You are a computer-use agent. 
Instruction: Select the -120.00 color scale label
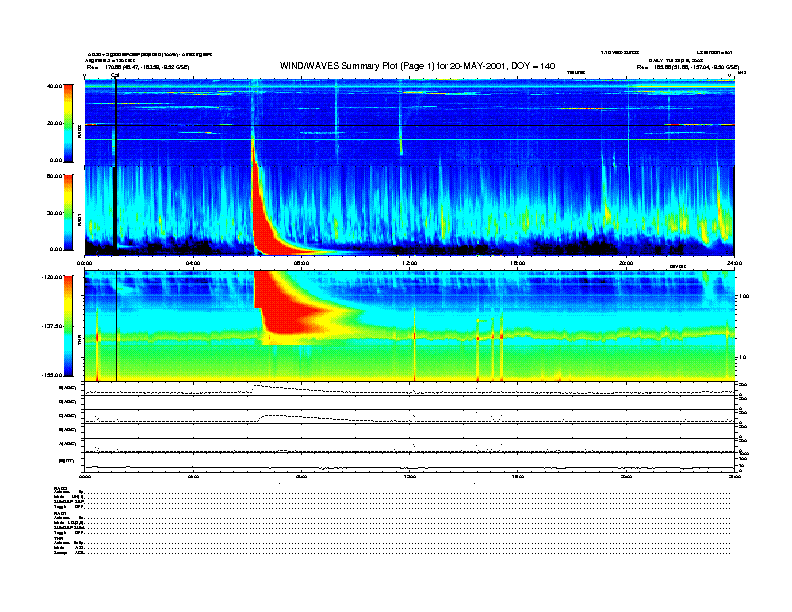pyautogui.click(x=52, y=277)
